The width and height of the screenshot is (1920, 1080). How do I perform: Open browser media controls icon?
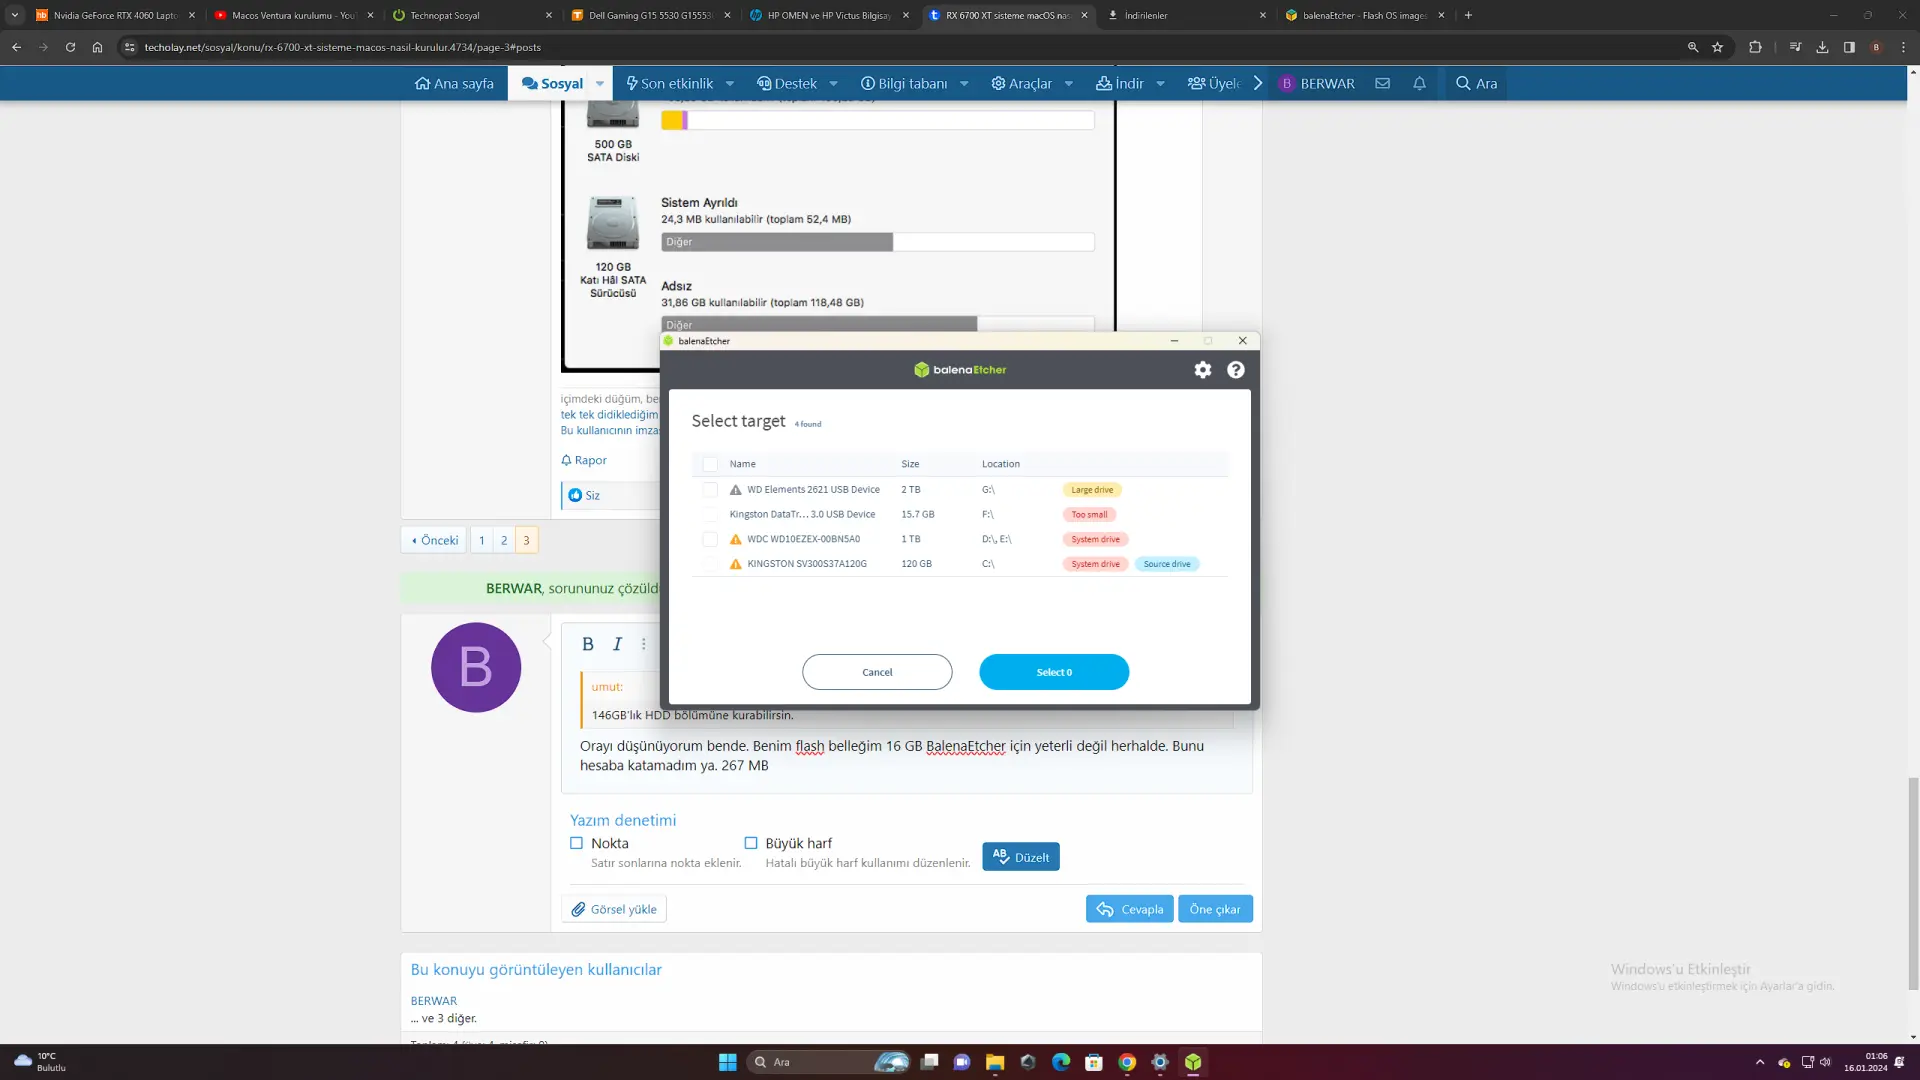click(x=1795, y=47)
